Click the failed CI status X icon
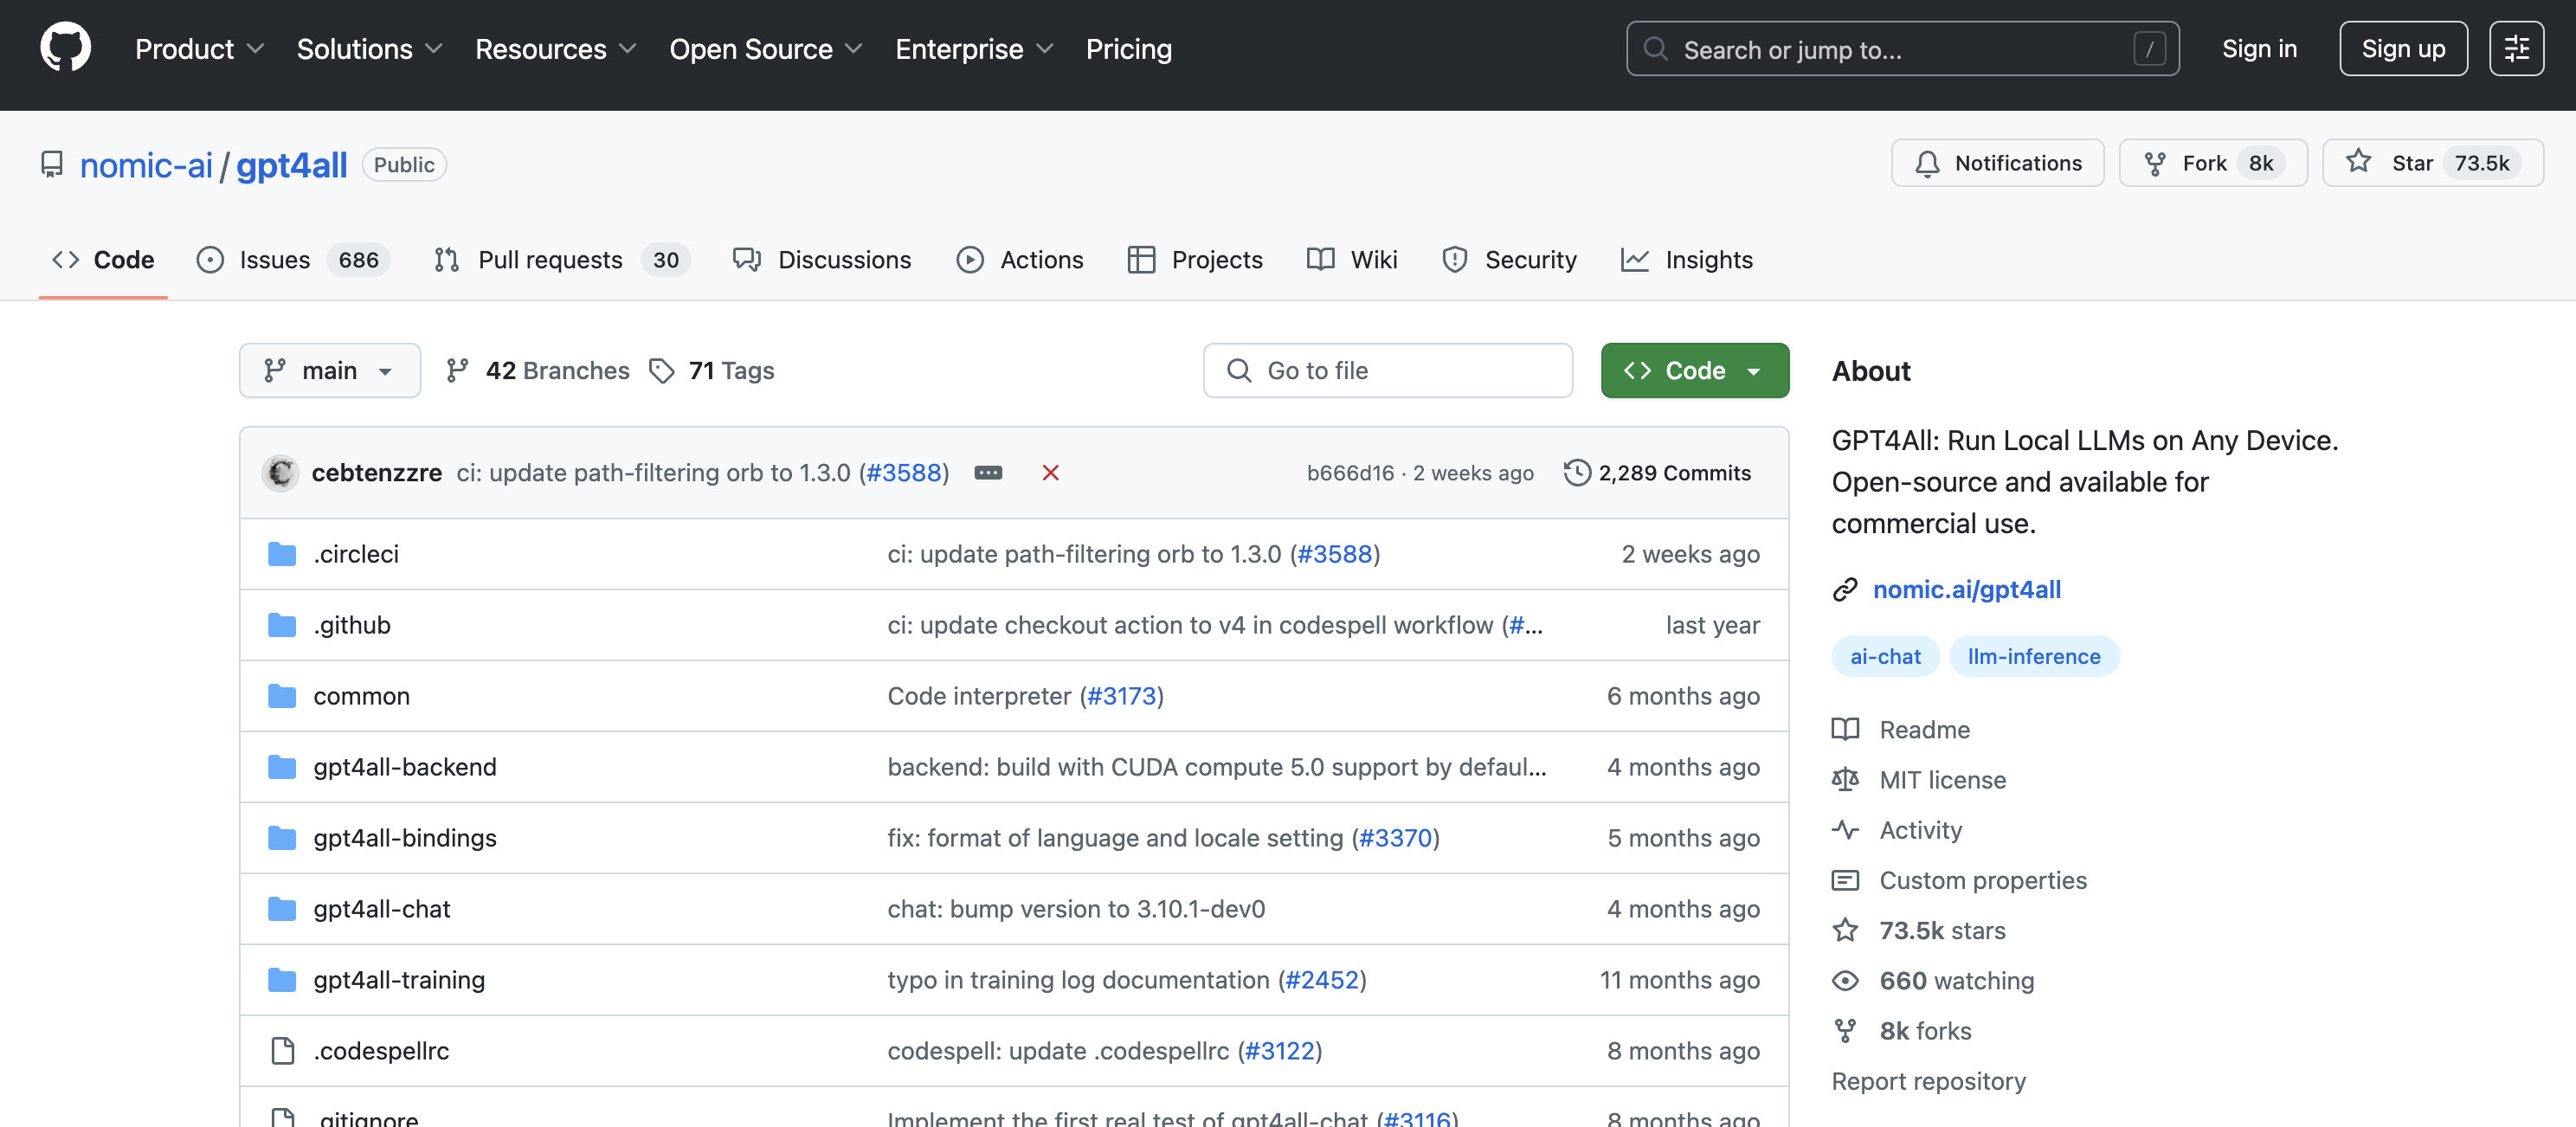The width and height of the screenshot is (2576, 1127). click(1050, 473)
